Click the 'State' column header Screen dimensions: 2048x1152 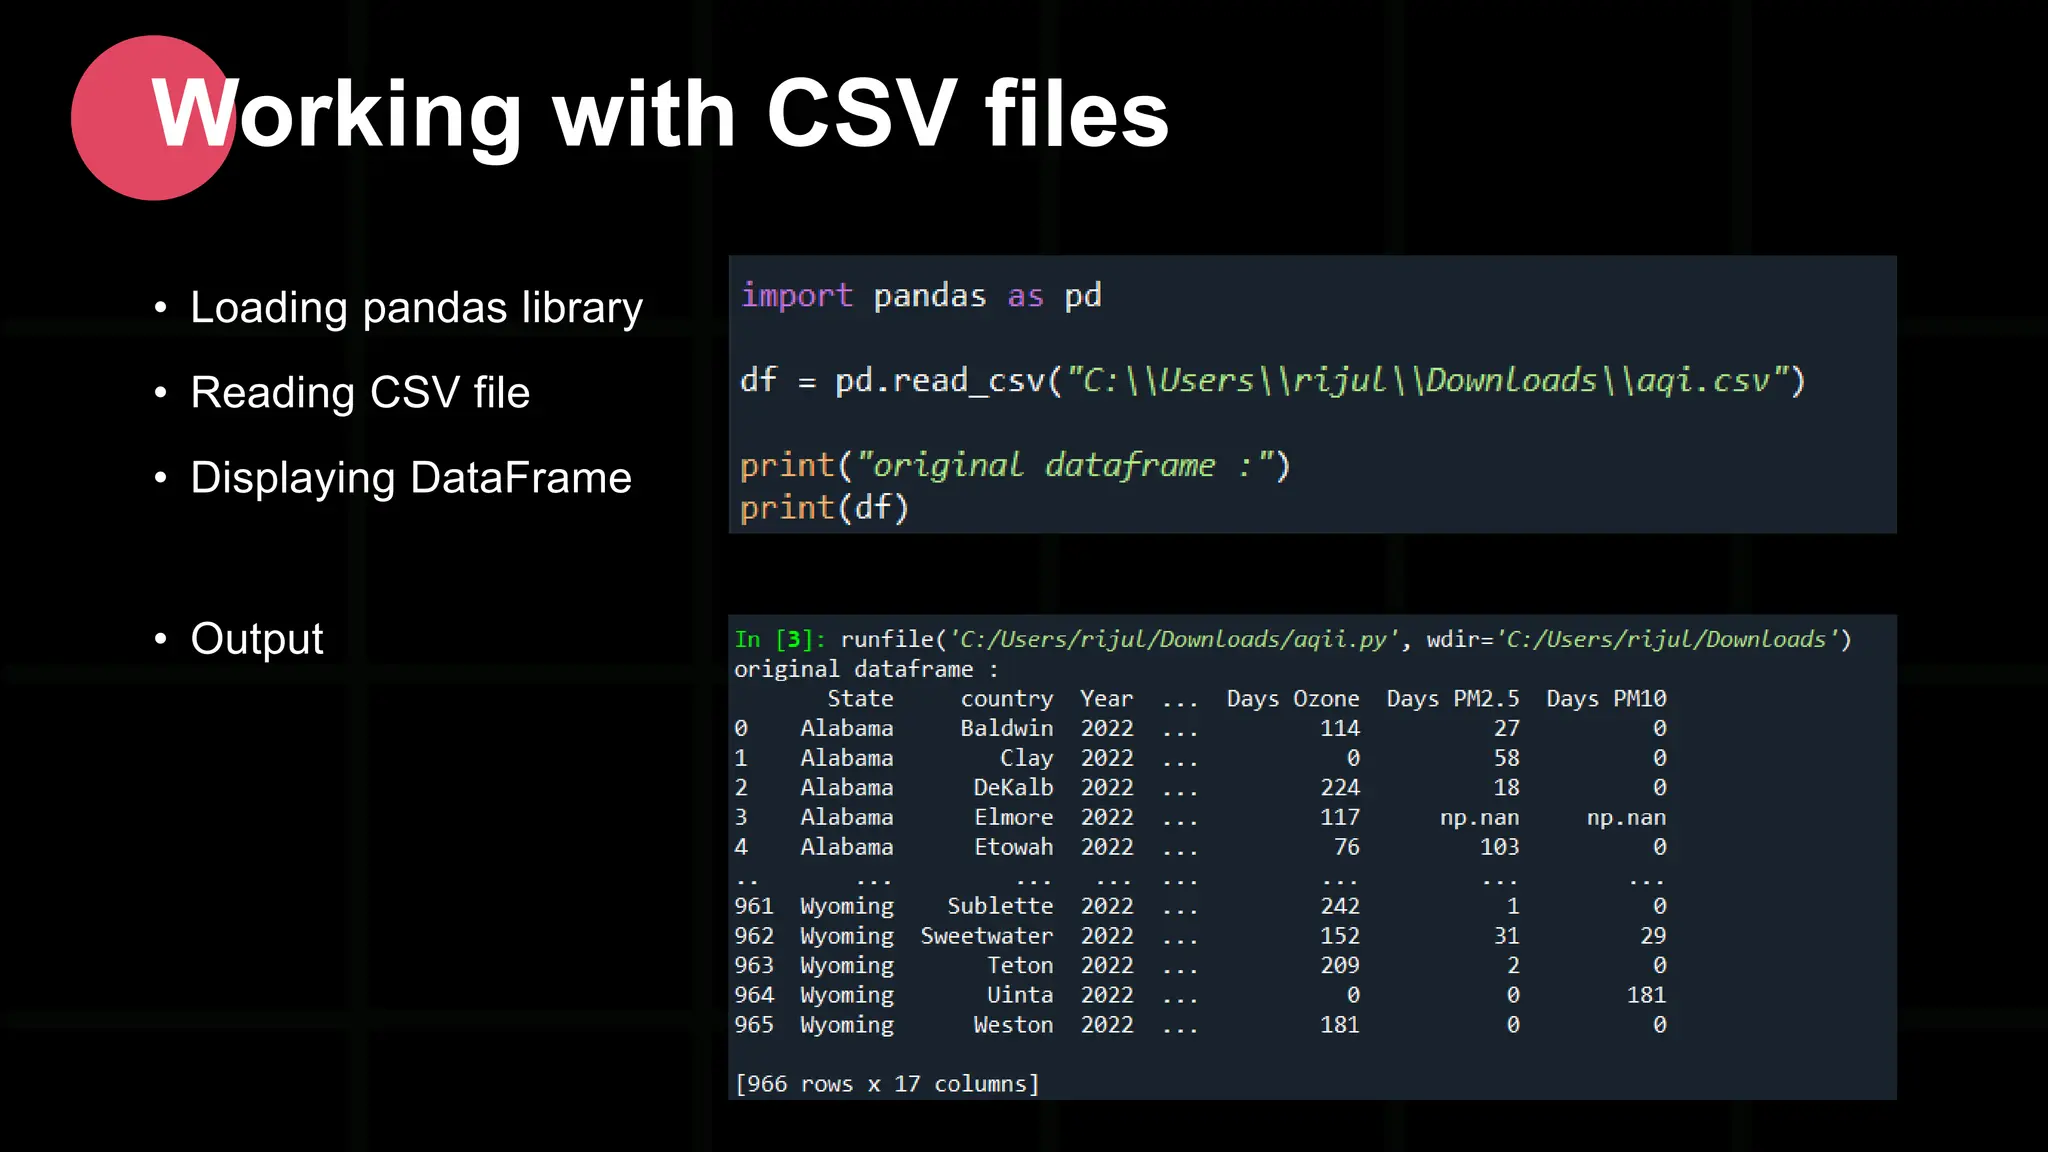click(860, 699)
